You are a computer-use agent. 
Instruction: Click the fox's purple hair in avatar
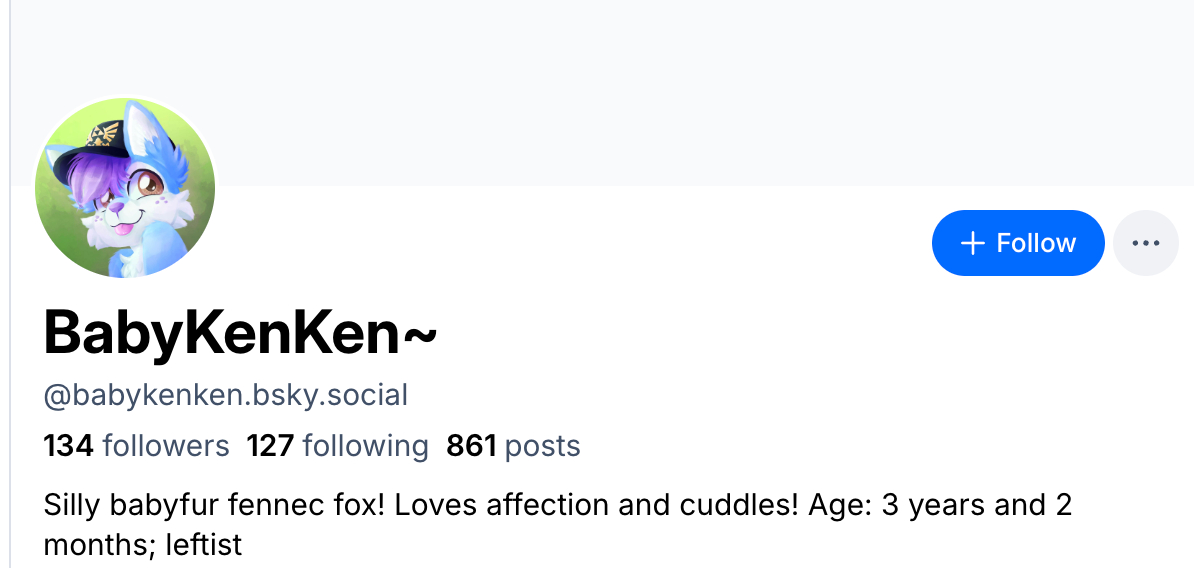tap(90, 178)
